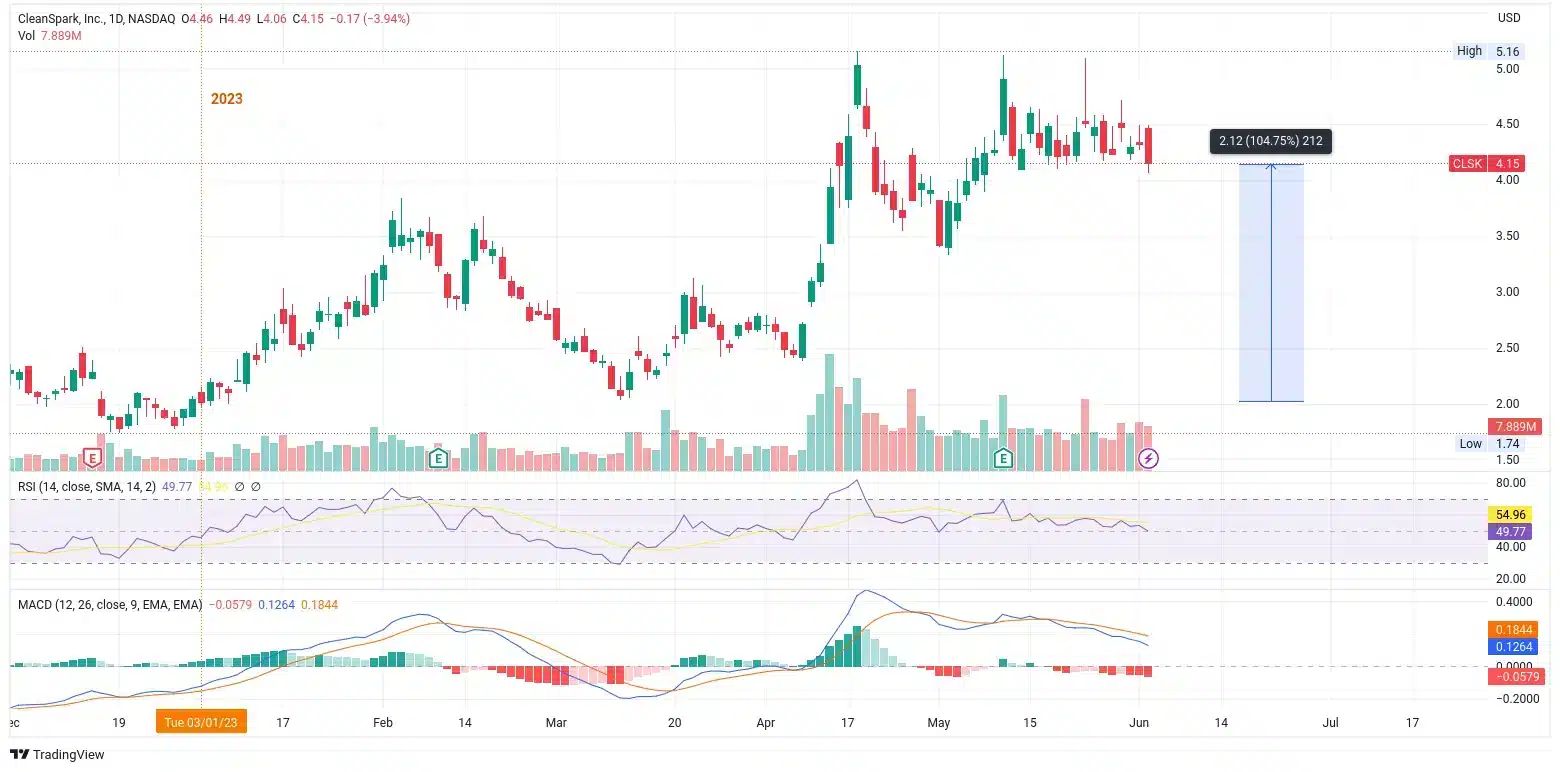This screenshot has width=1560, height=772.
Task: Click the Jun label on time axis
Action: pyautogui.click(x=1138, y=722)
